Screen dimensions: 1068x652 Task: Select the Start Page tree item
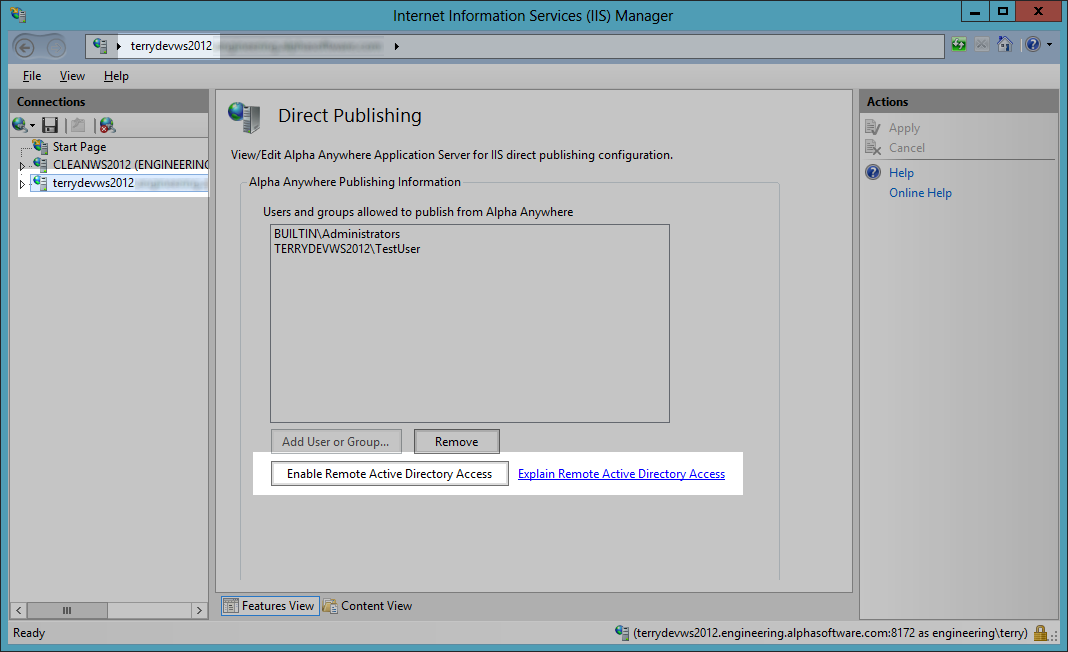79,146
